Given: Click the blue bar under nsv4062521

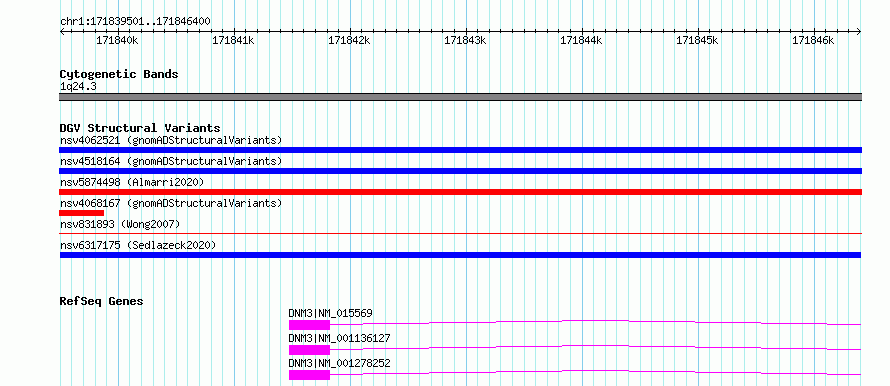Looking at the screenshot, I should (x=460, y=150).
